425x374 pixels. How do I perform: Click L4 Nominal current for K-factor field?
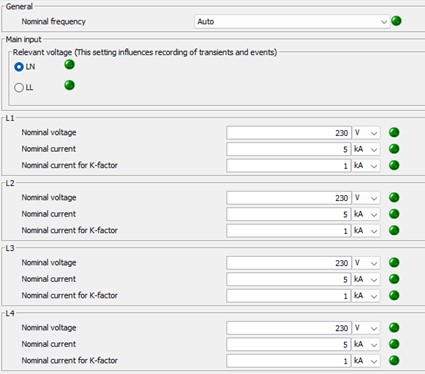pos(289,360)
